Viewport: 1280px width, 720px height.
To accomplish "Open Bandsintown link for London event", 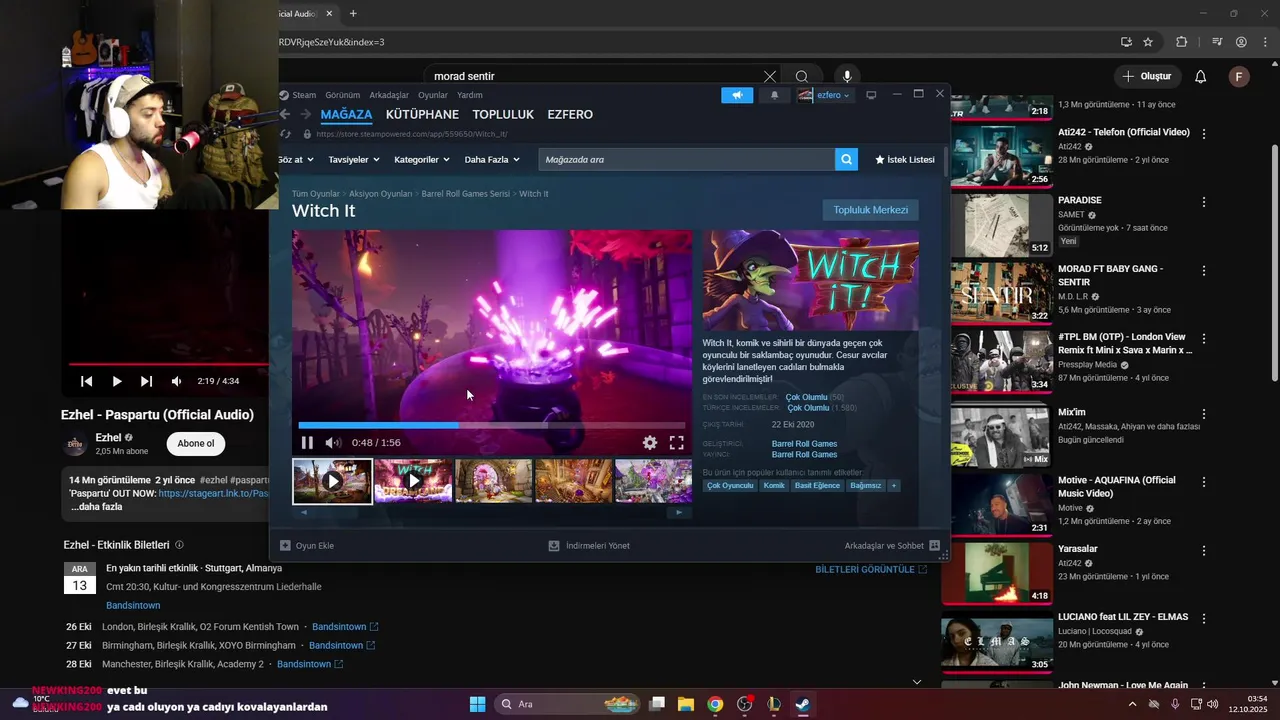I will point(344,626).
